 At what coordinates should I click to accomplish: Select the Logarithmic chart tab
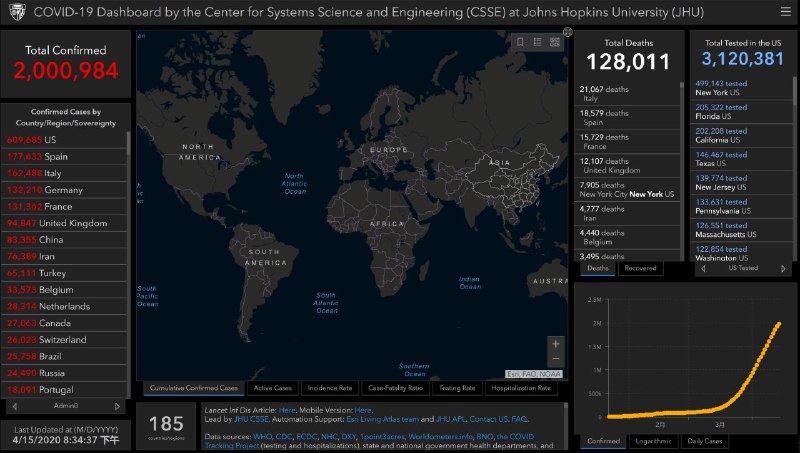653,441
